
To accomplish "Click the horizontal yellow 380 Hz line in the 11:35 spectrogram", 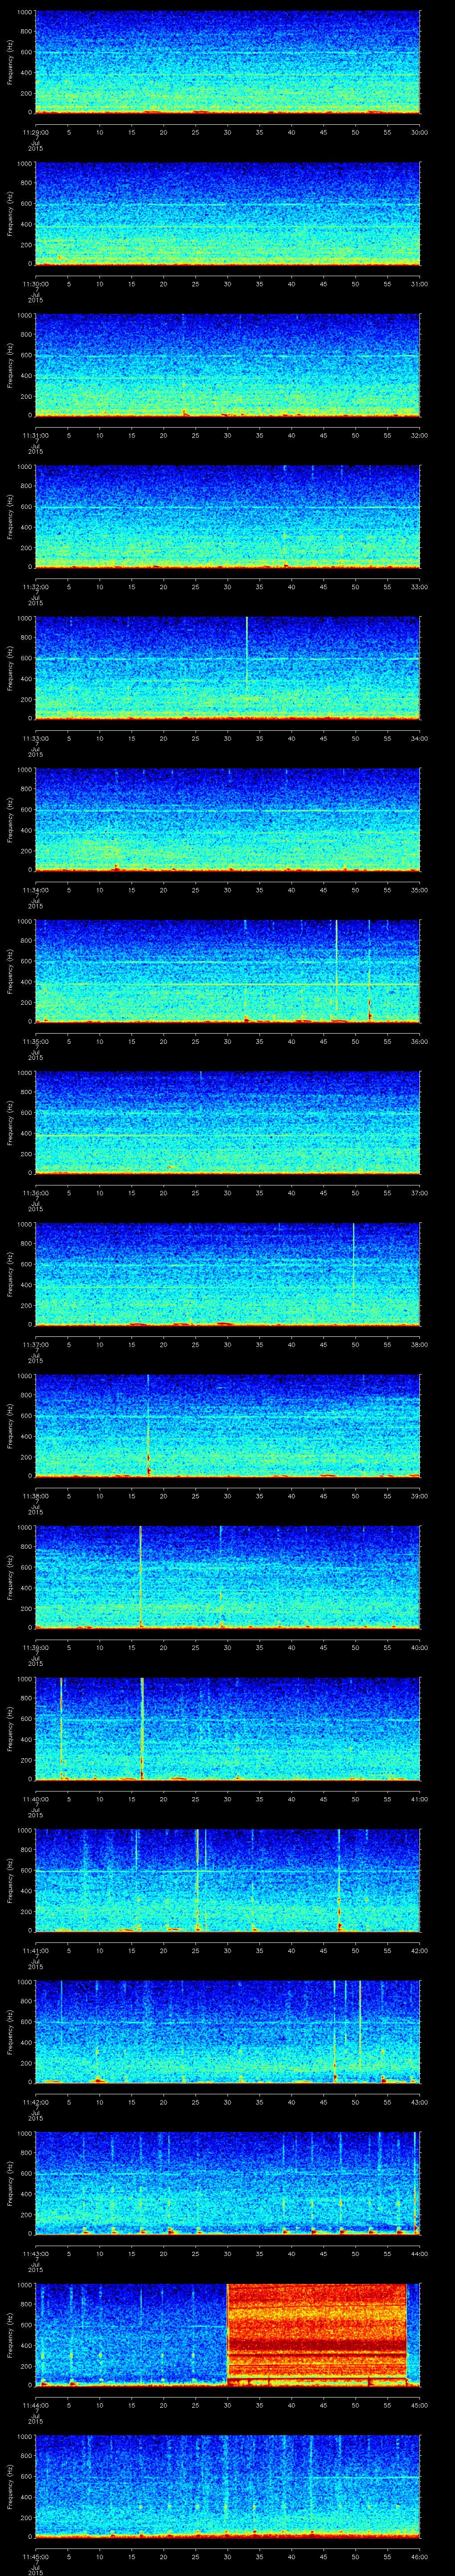I will 227,984.
